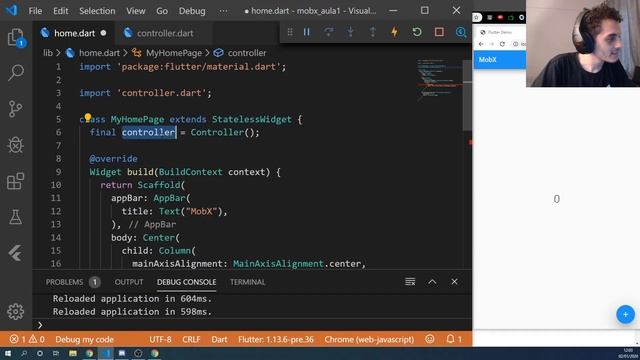Click Step Into in the debug toolbar
The image size is (640, 360).
coord(351,32)
